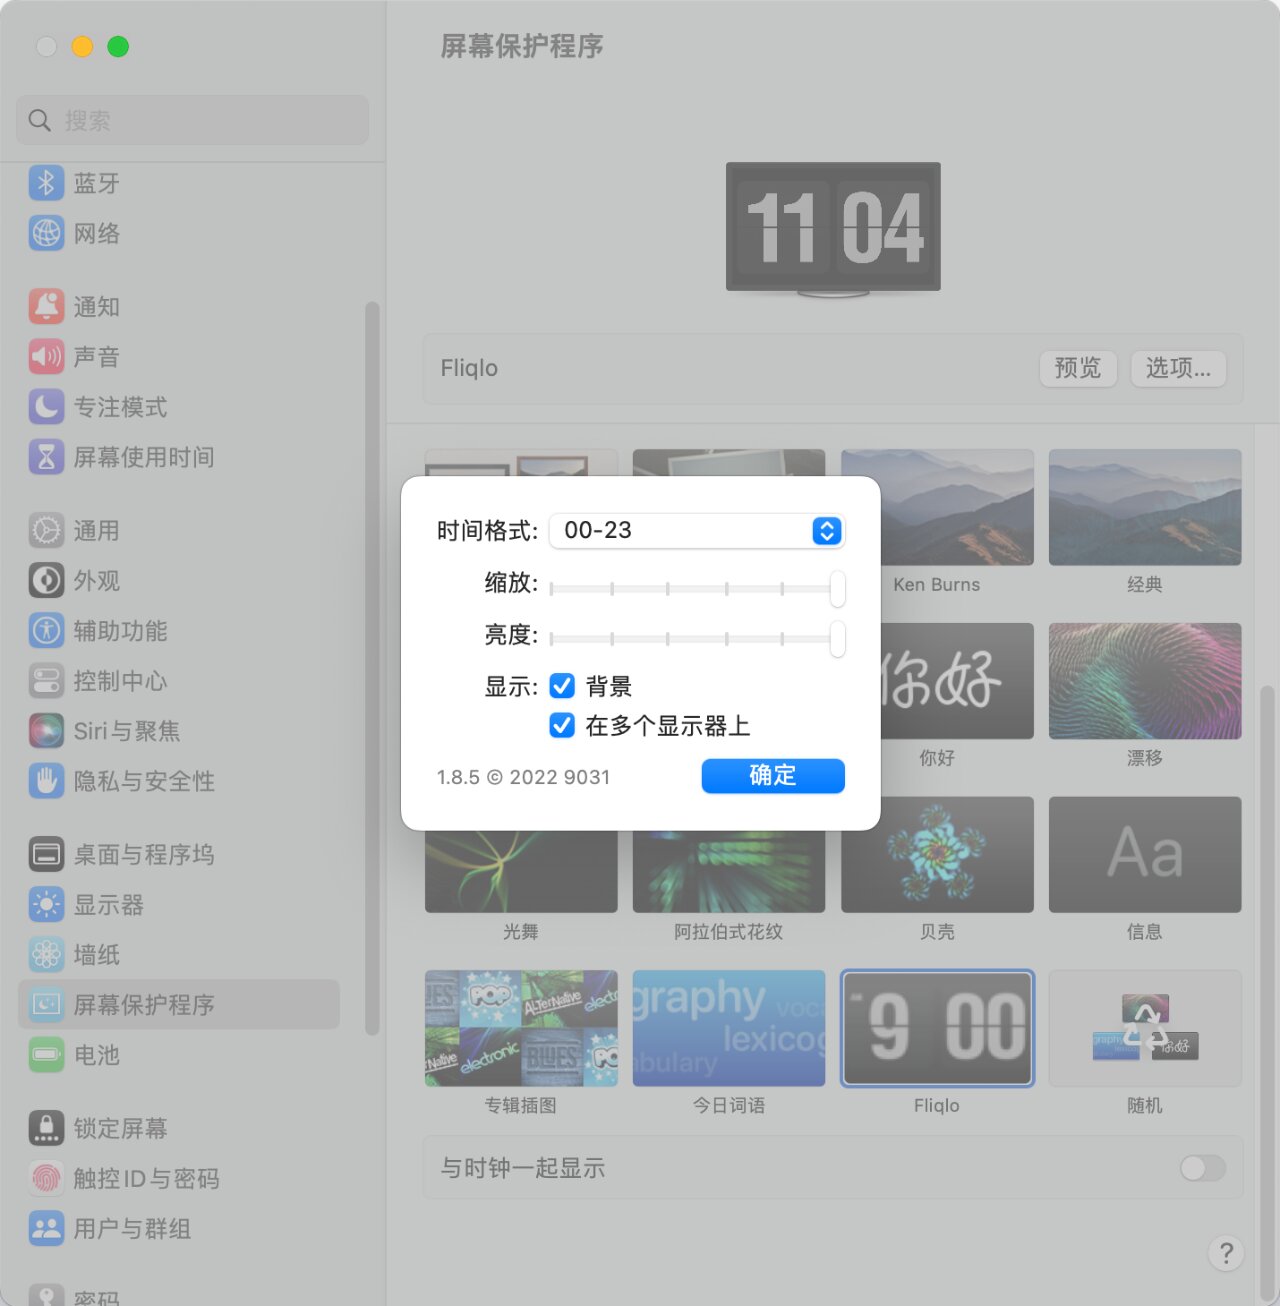
Task: Open the 时间格式 dropdown
Action: pos(697,530)
